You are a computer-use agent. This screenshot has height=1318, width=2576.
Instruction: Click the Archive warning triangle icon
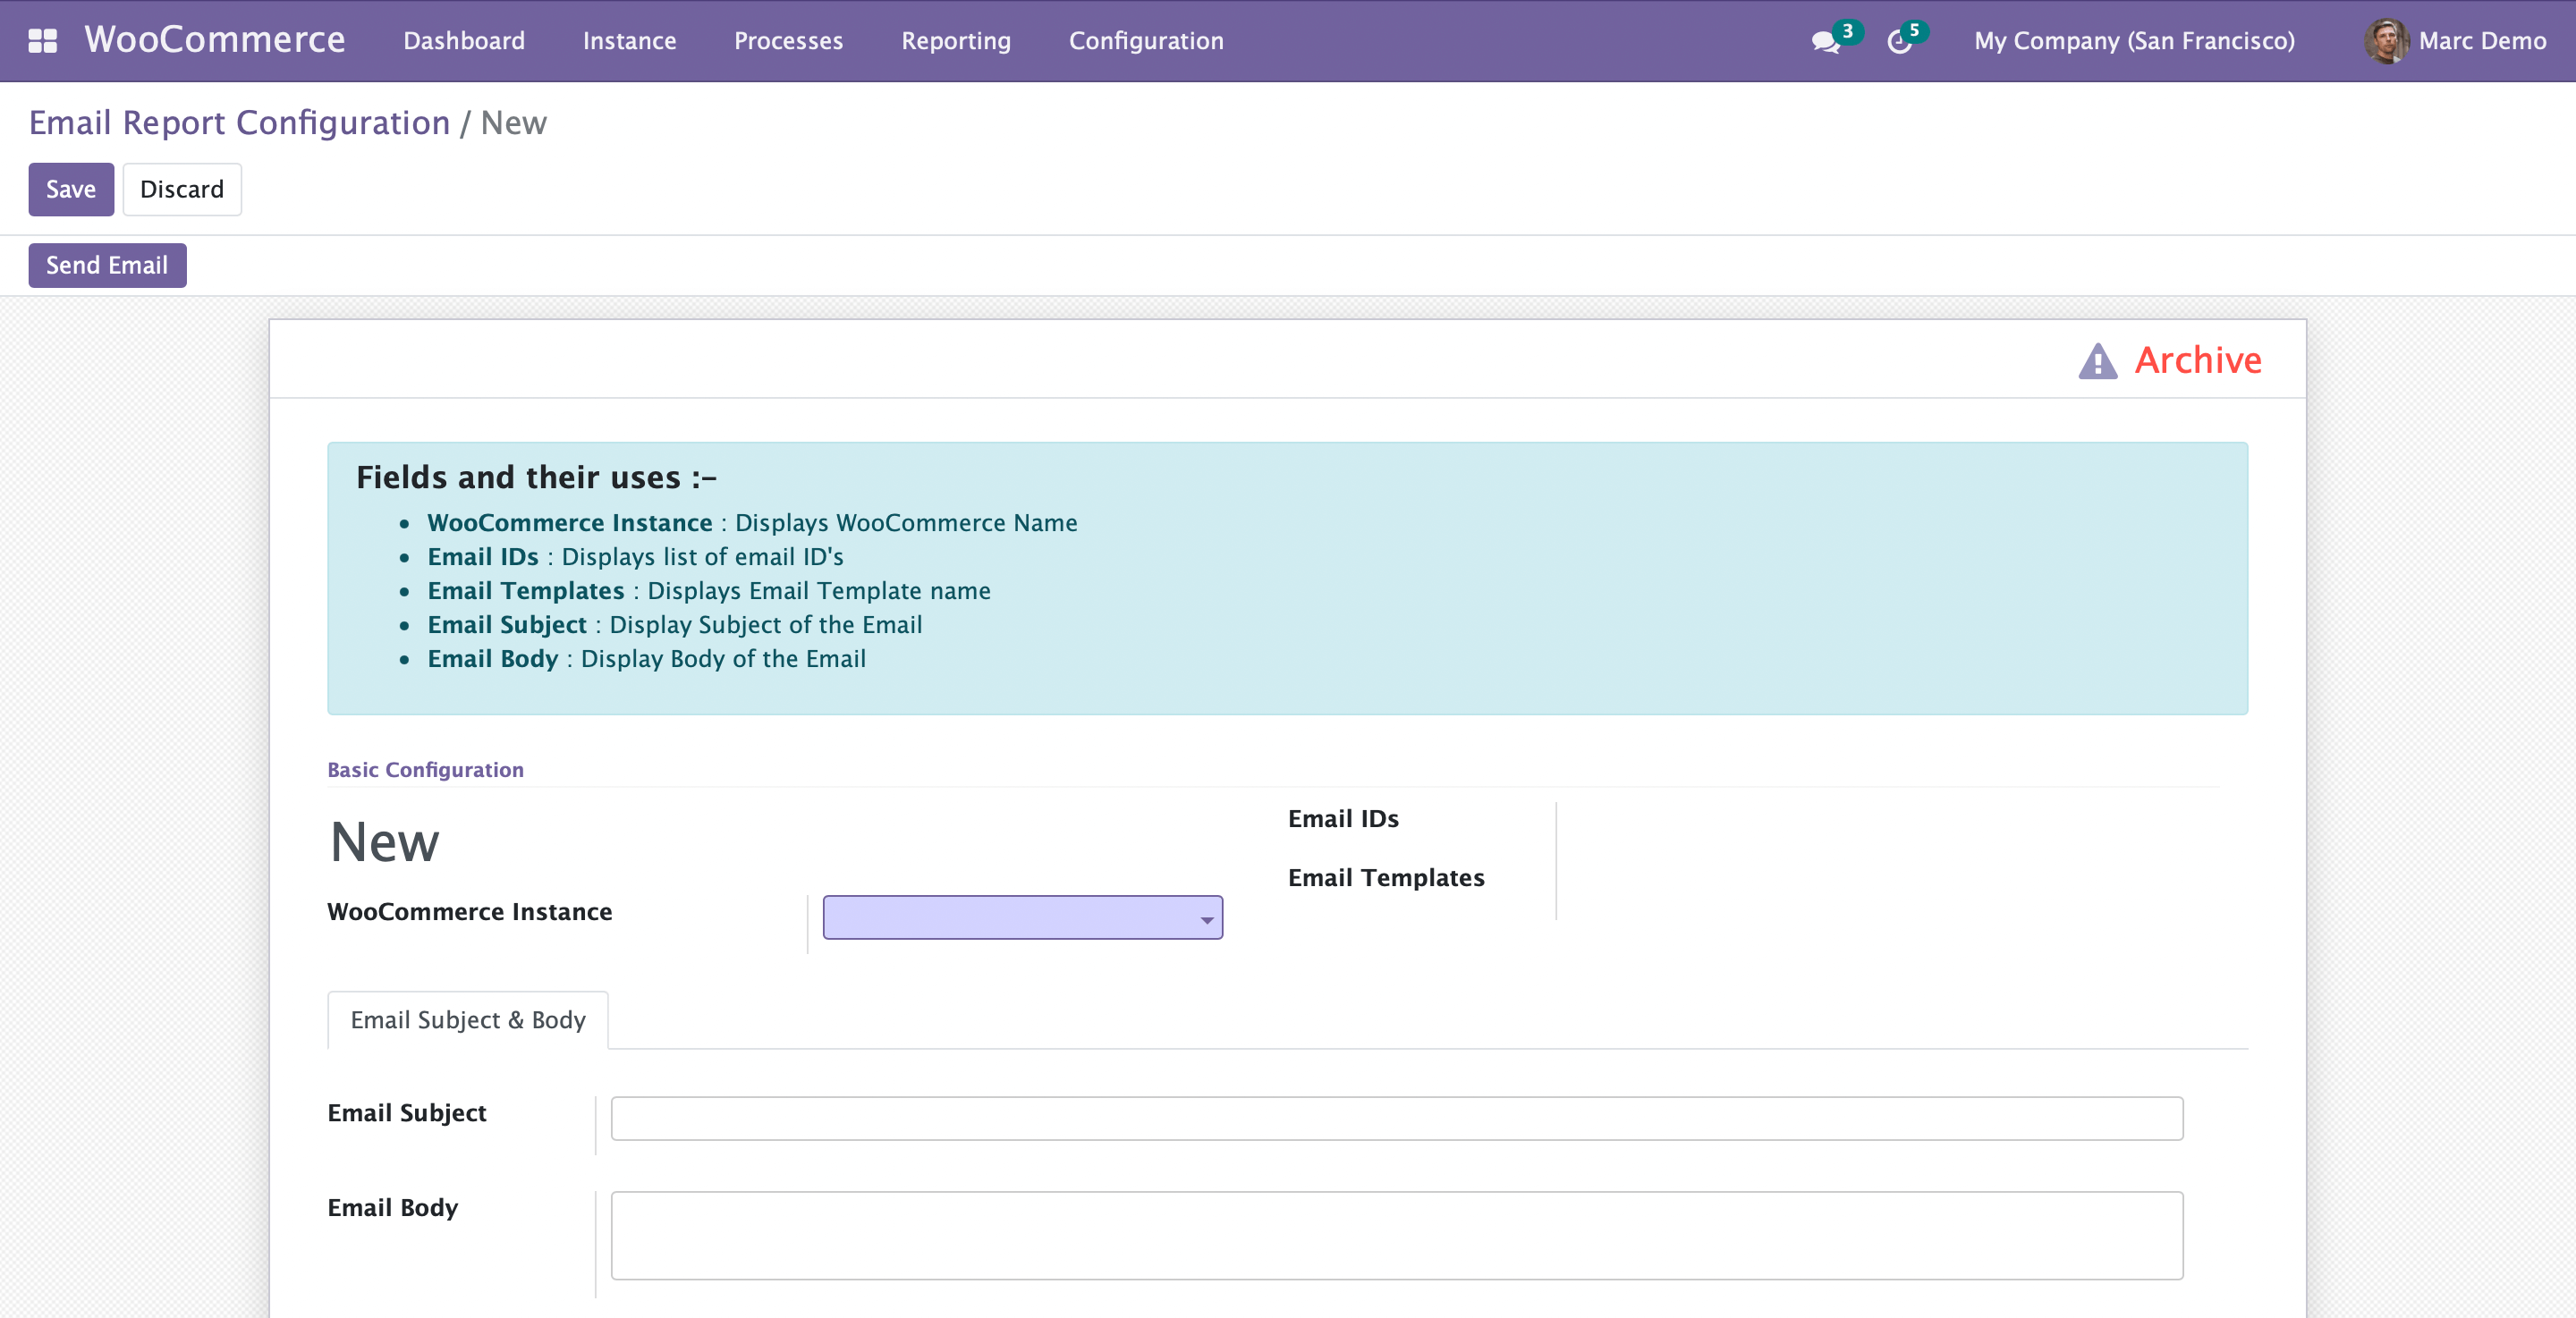[x=2097, y=361]
